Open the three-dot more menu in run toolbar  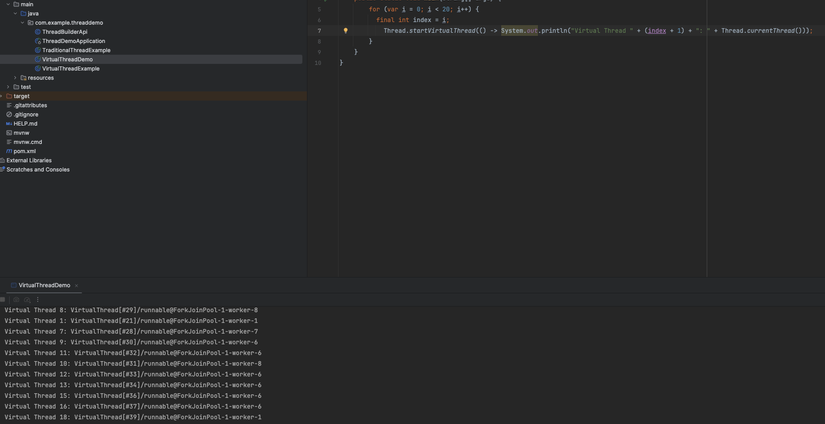37,300
